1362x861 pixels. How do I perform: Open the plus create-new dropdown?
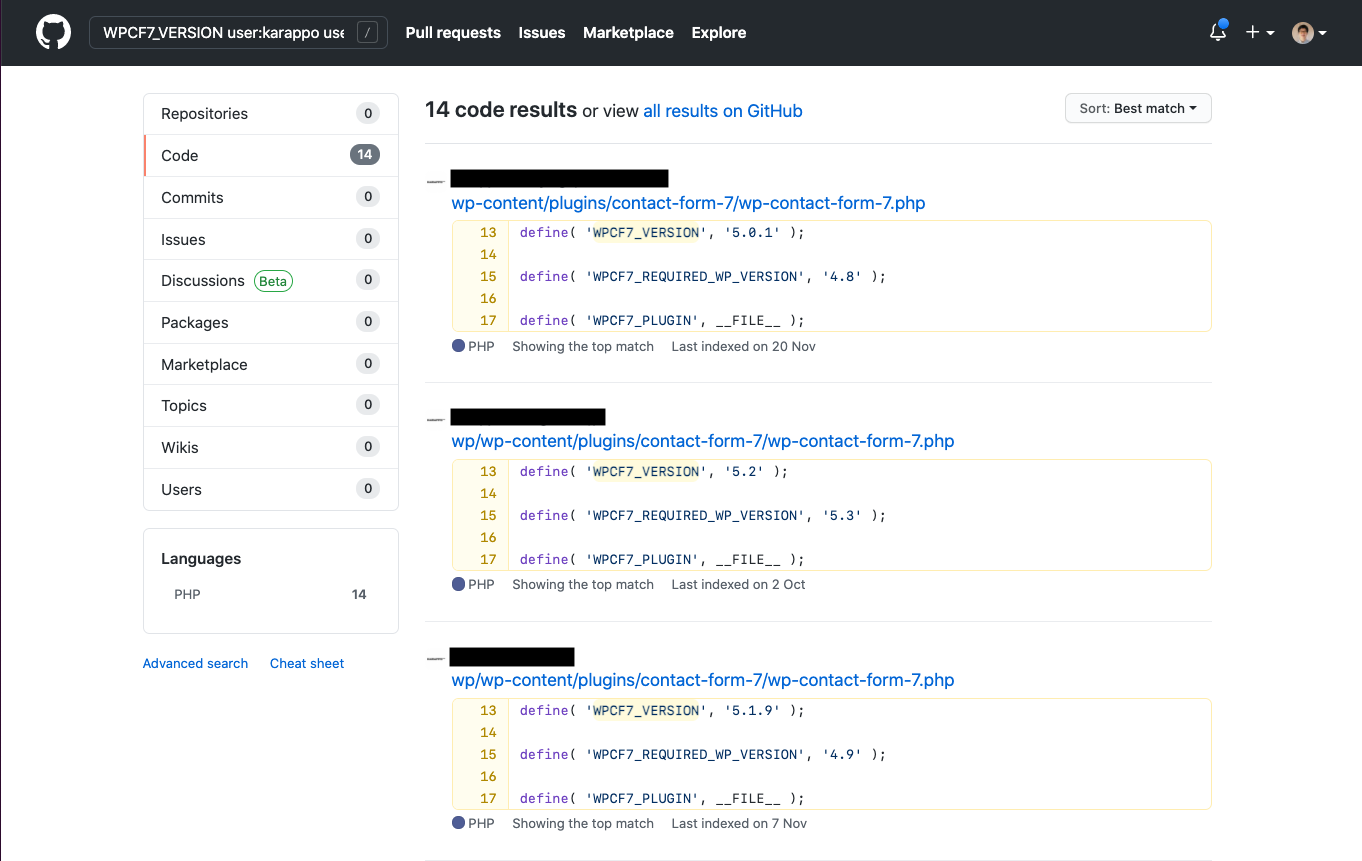(x=1259, y=33)
